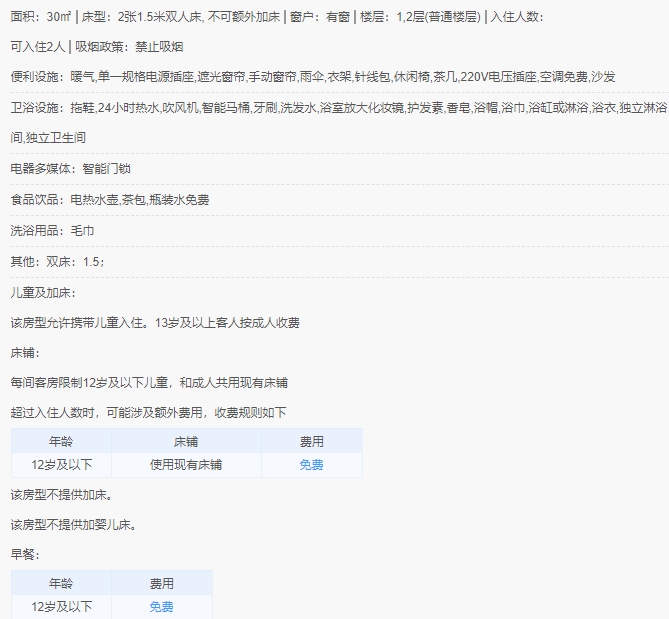Click the '使用现有床铺' table cell
This screenshot has width=669, height=619.
click(x=186, y=465)
